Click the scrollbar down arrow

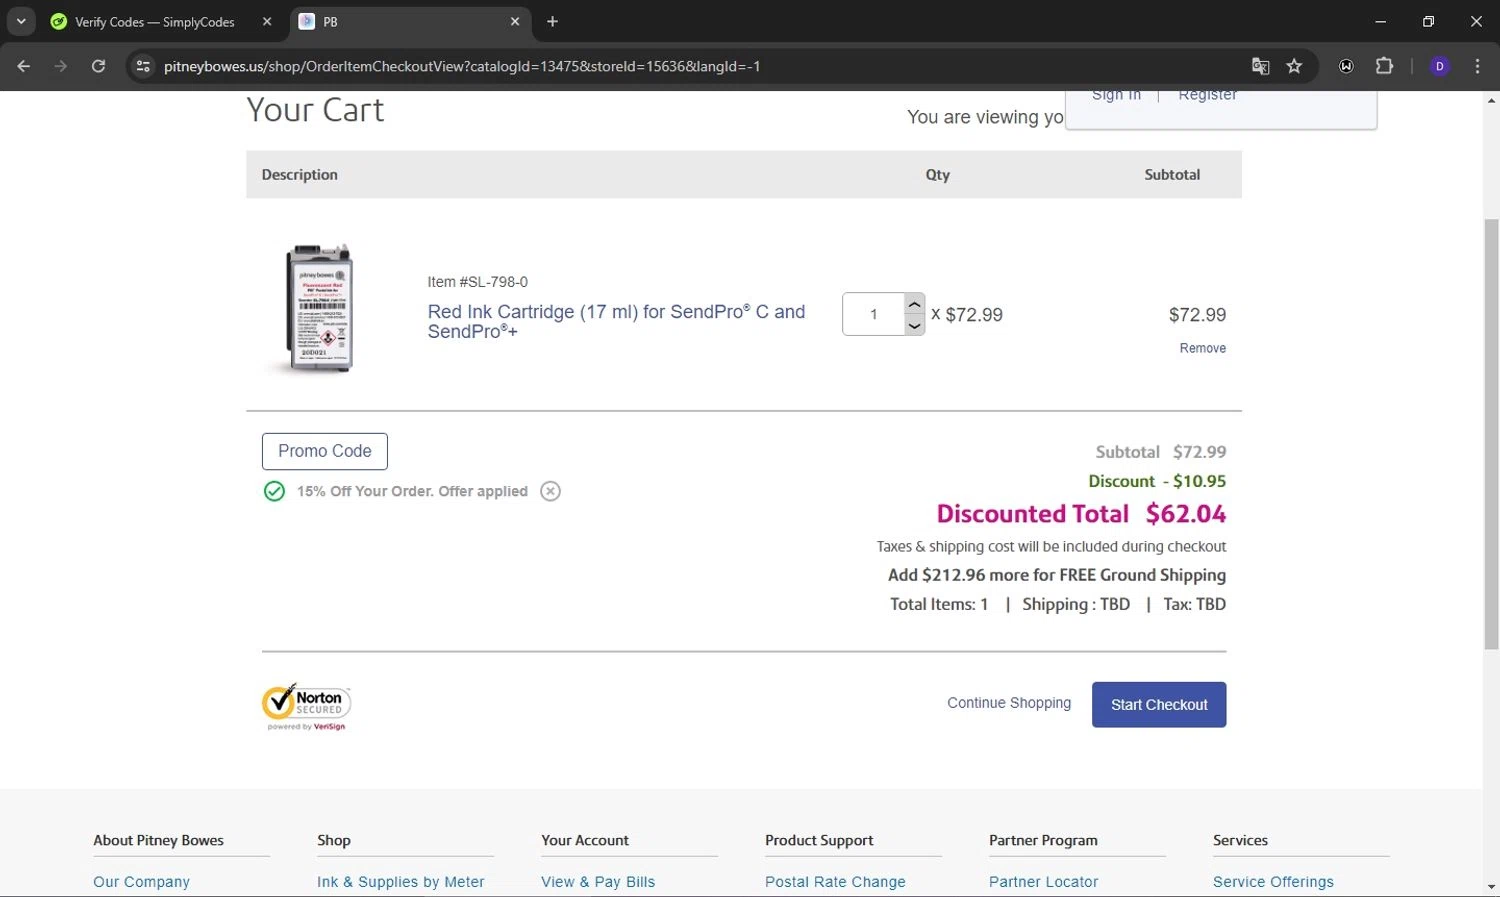coord(1491,887)
